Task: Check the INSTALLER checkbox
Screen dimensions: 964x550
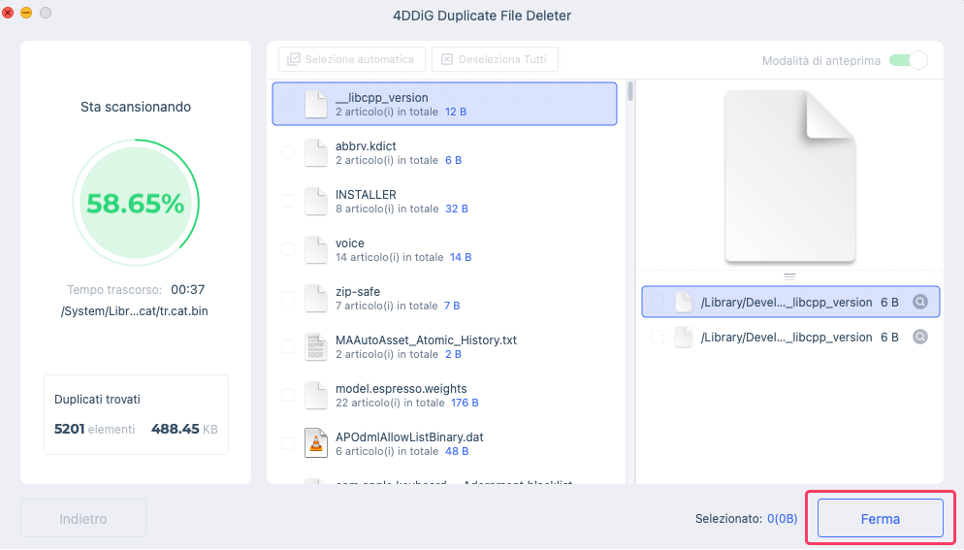Action: point(288,201)
